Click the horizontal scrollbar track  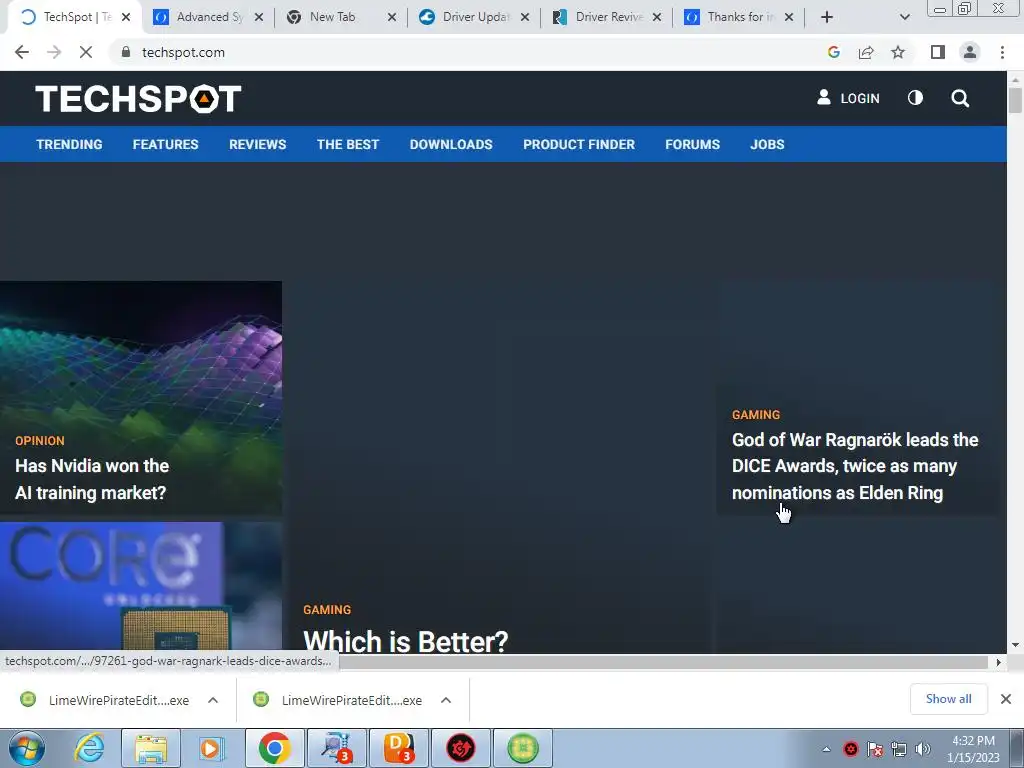pos(663,662)
